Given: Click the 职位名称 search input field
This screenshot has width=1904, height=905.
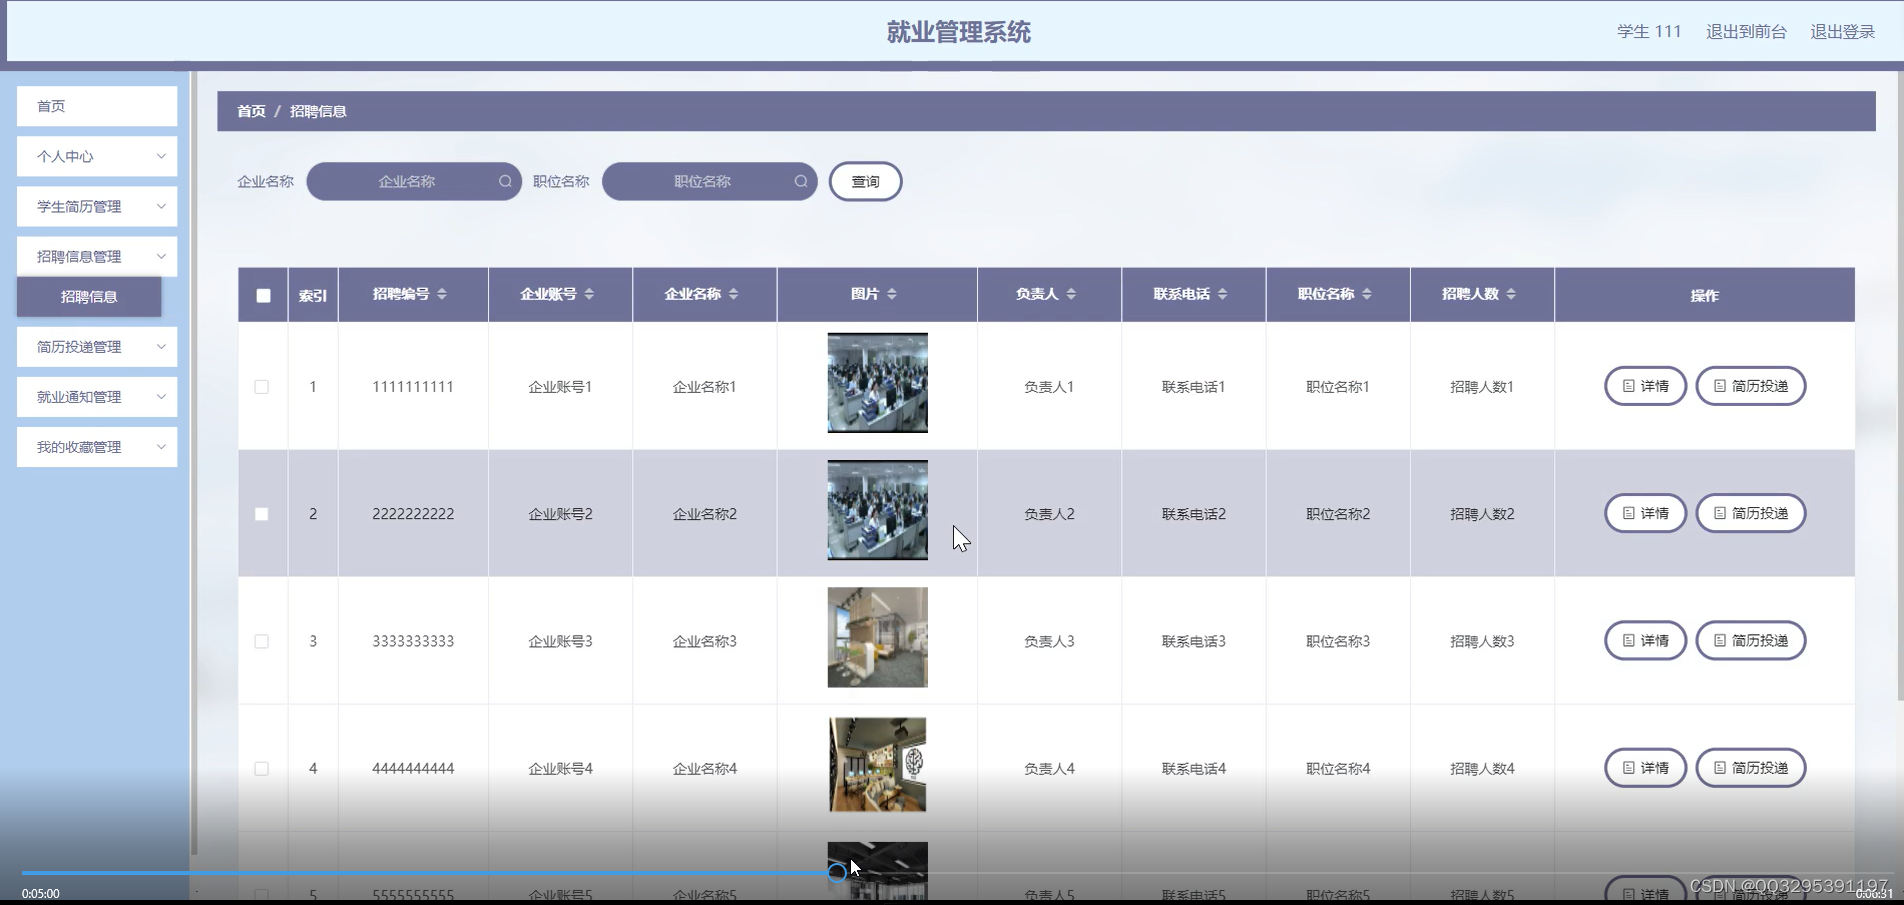Looking at the screenshot, I should pos(709,181).
